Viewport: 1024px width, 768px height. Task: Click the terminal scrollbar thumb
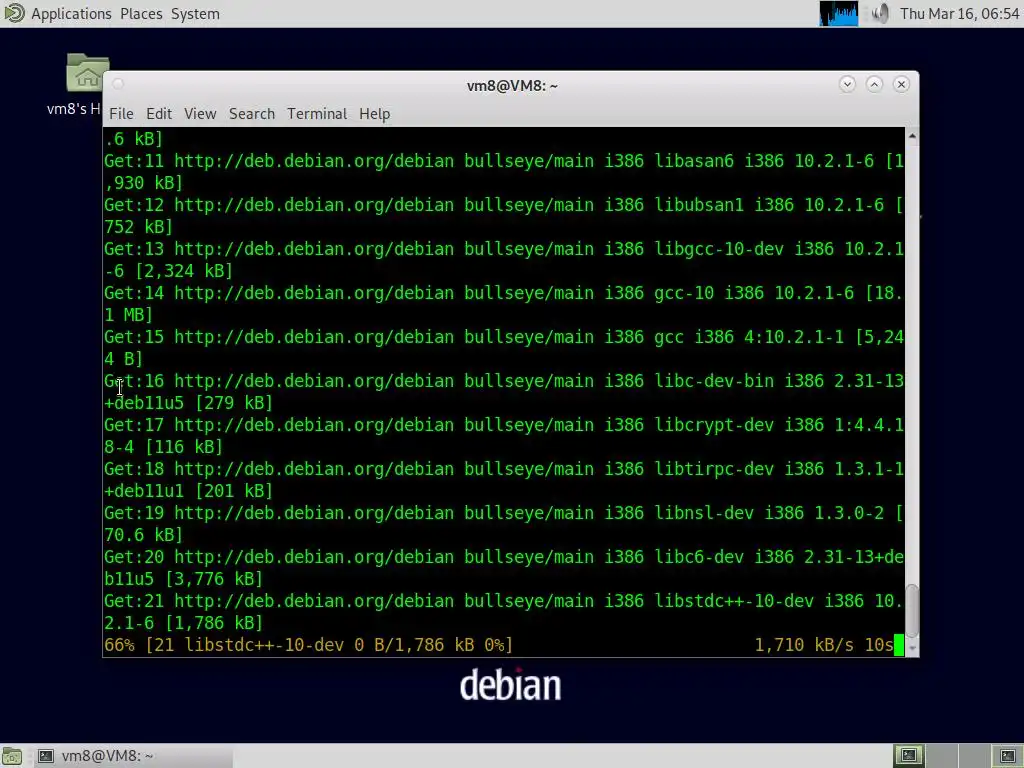point(912,611)
